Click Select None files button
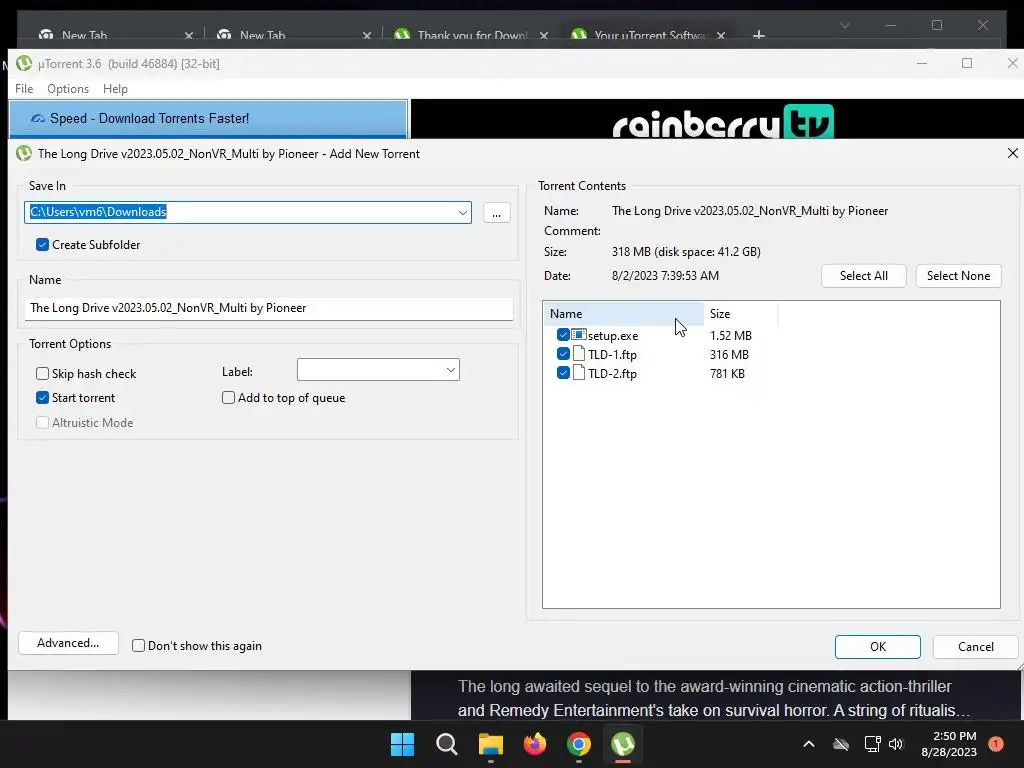Viewport: 1024px width, 768px height. click(x=958, y=276)
